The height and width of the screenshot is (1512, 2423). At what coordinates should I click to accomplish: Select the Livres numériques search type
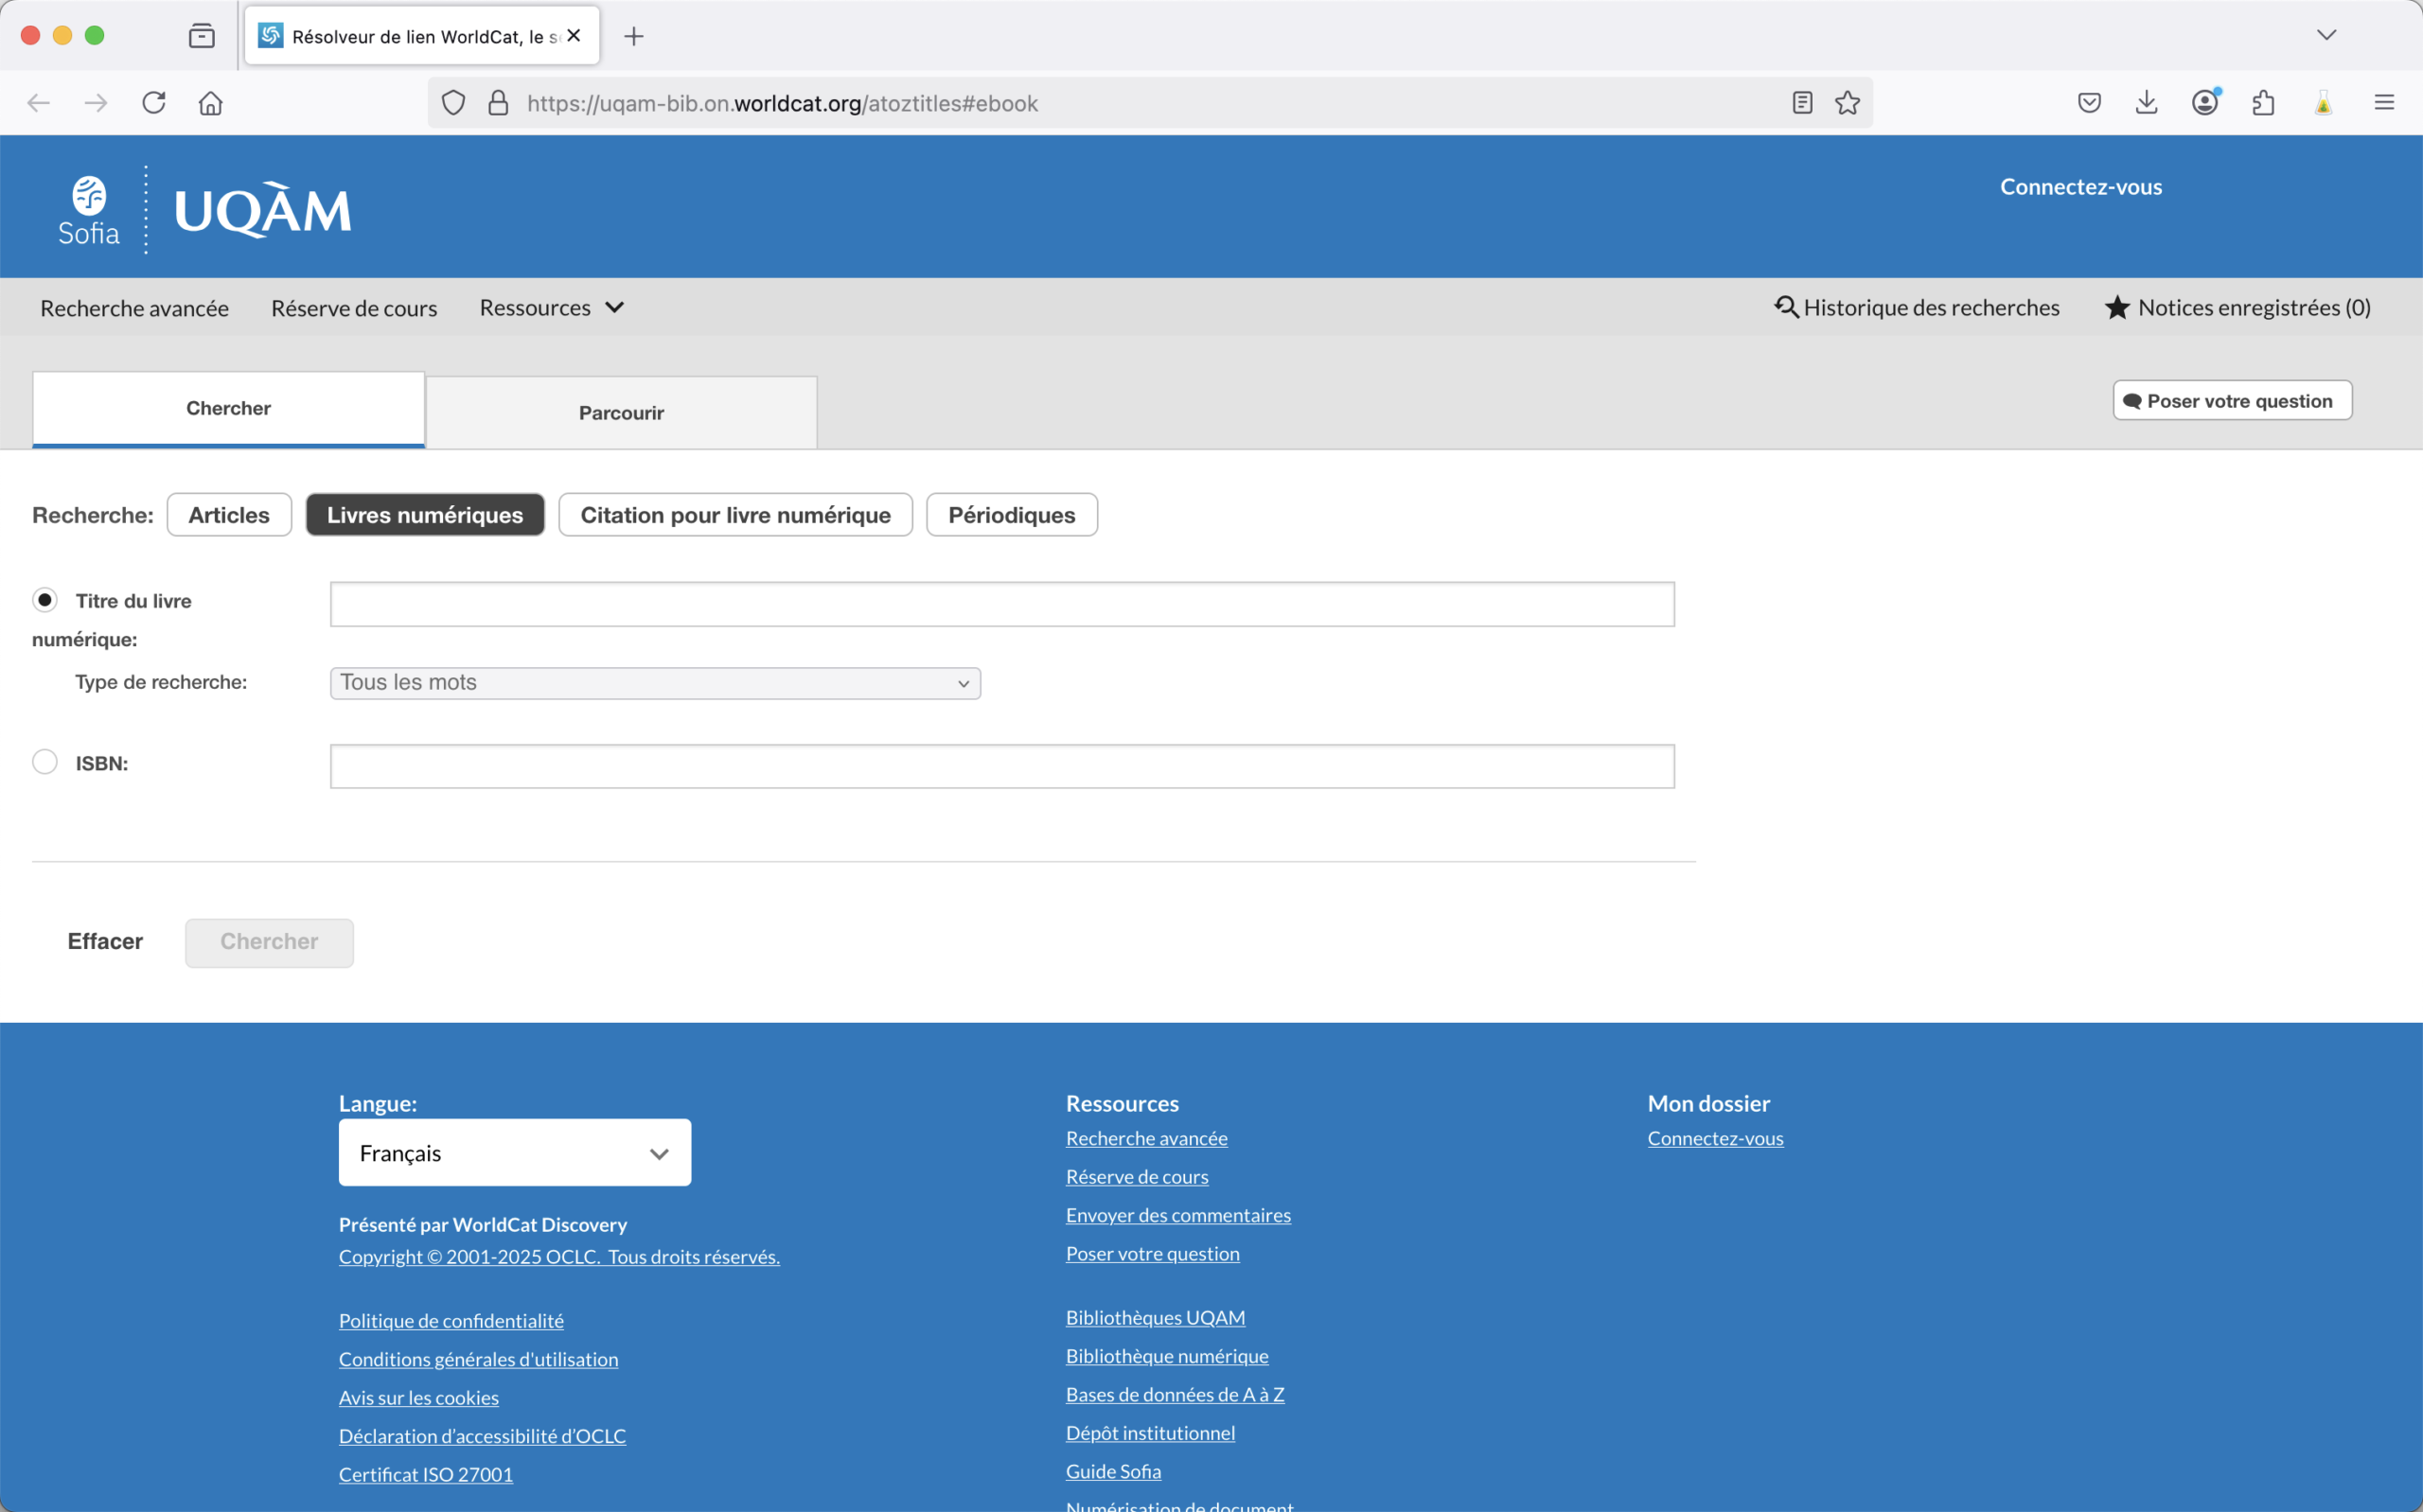(x=425, y=515)
